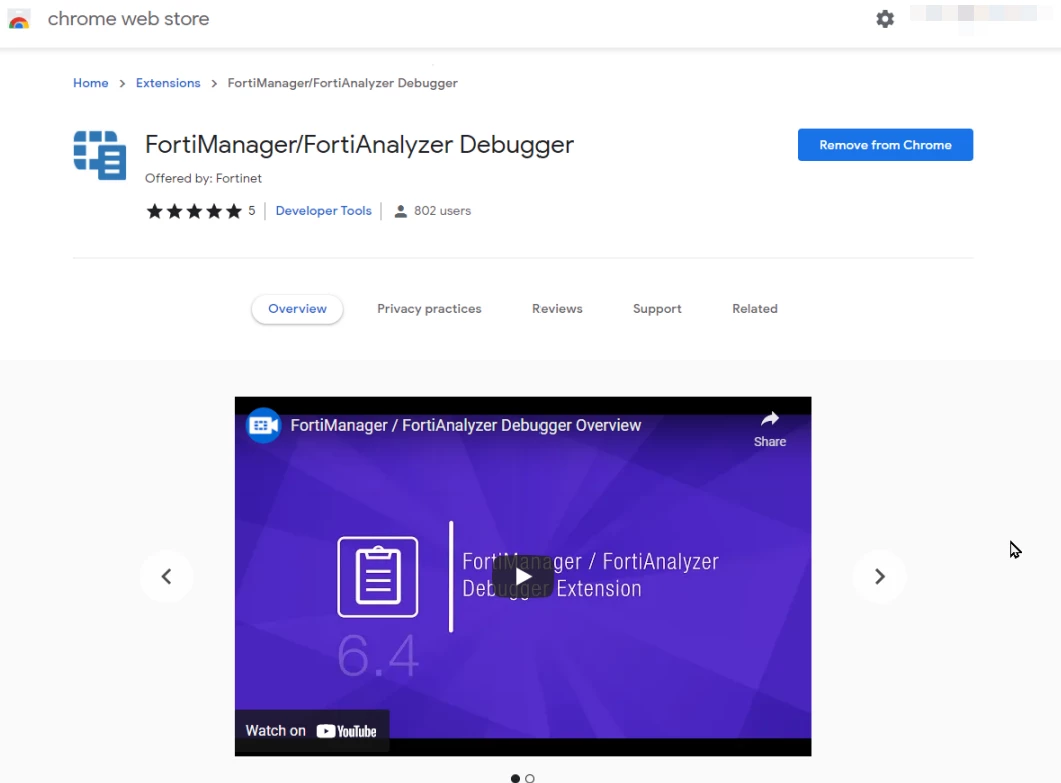Click the Watch on YouTube badge
Screen dimensions: 1061x783
click(x=311, y=731)
